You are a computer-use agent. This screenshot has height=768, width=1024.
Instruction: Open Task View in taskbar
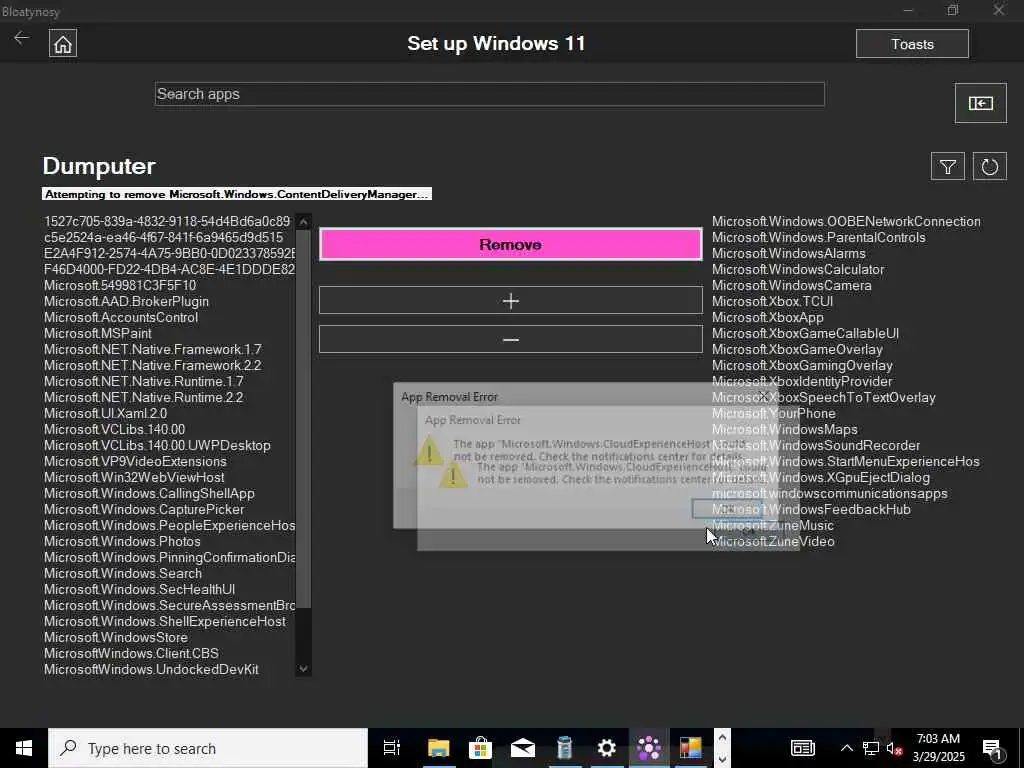[x=392, y=748]
